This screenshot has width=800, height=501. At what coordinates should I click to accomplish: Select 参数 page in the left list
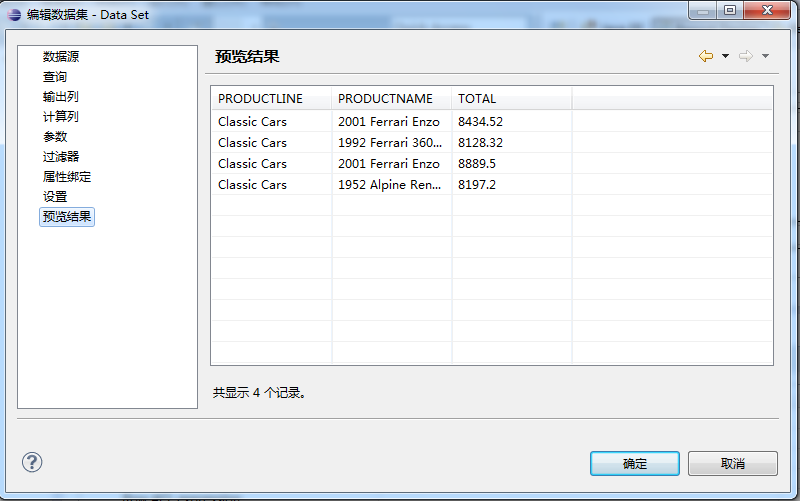[55, 137]
